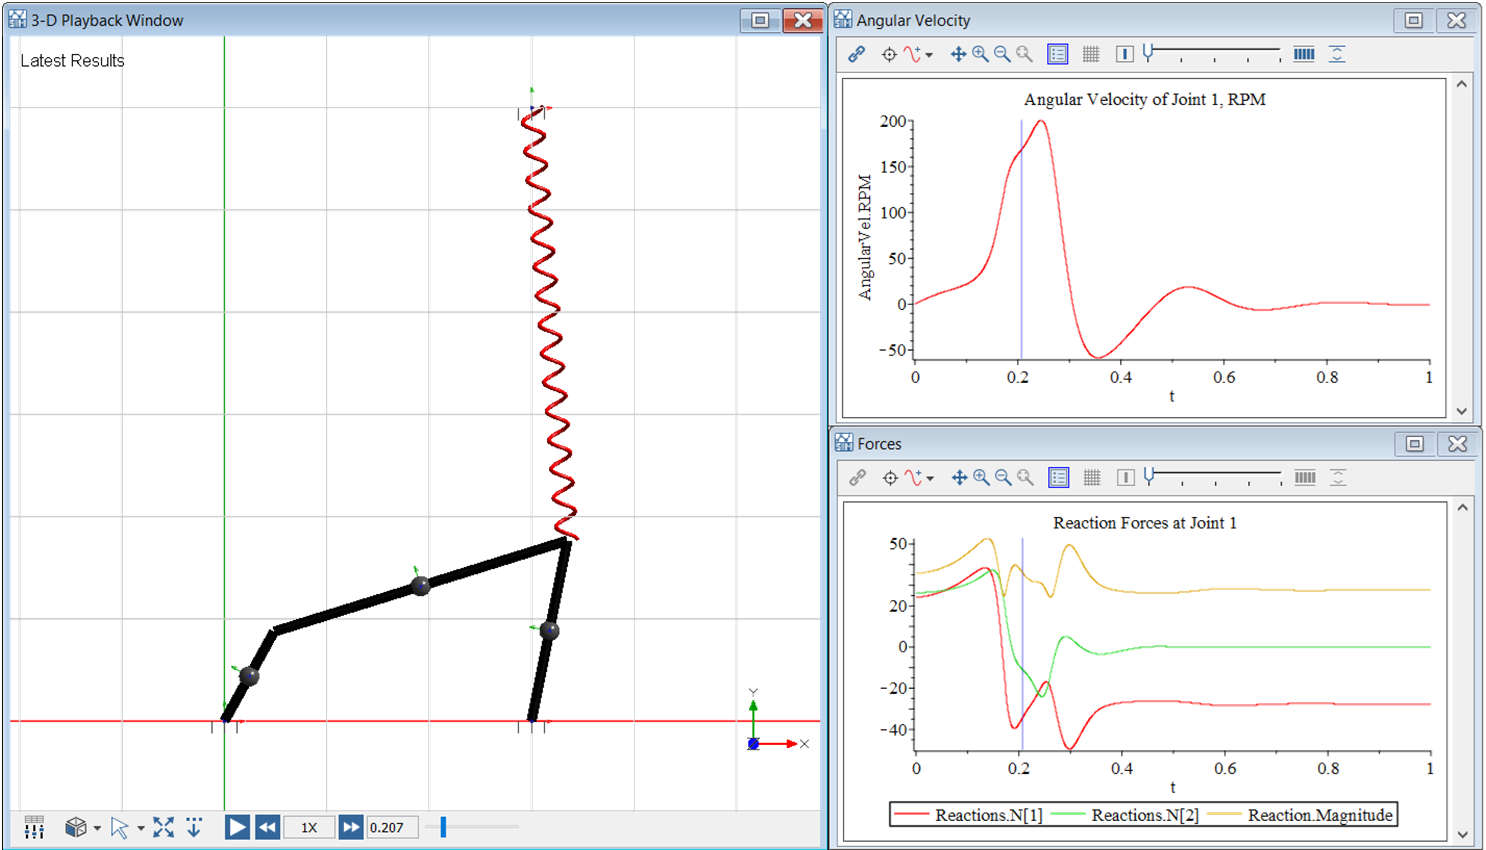Click the link axes icon in Angular Velocity window
The height and width of the screenshot is (850, 1486).
(x=857, y=54)
